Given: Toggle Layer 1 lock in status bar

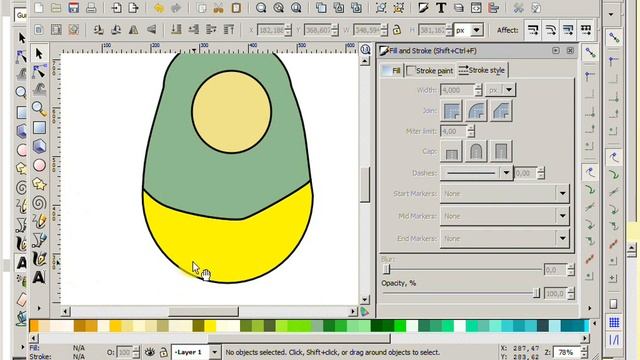Looking at the screenshot, I should tap(163, 352).
